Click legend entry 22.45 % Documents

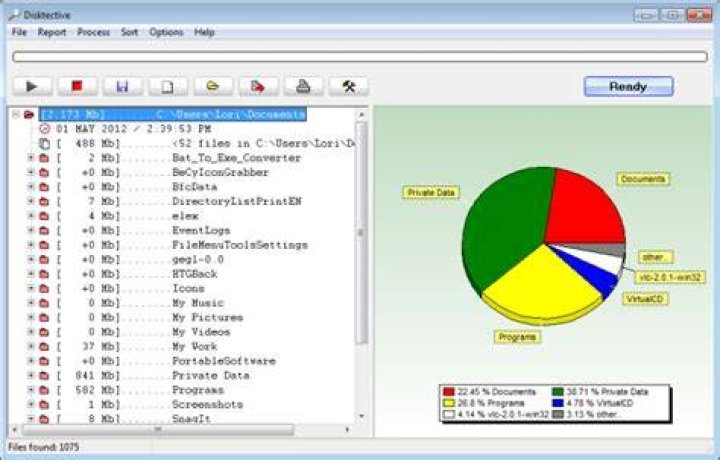click(x=490, y=392)
